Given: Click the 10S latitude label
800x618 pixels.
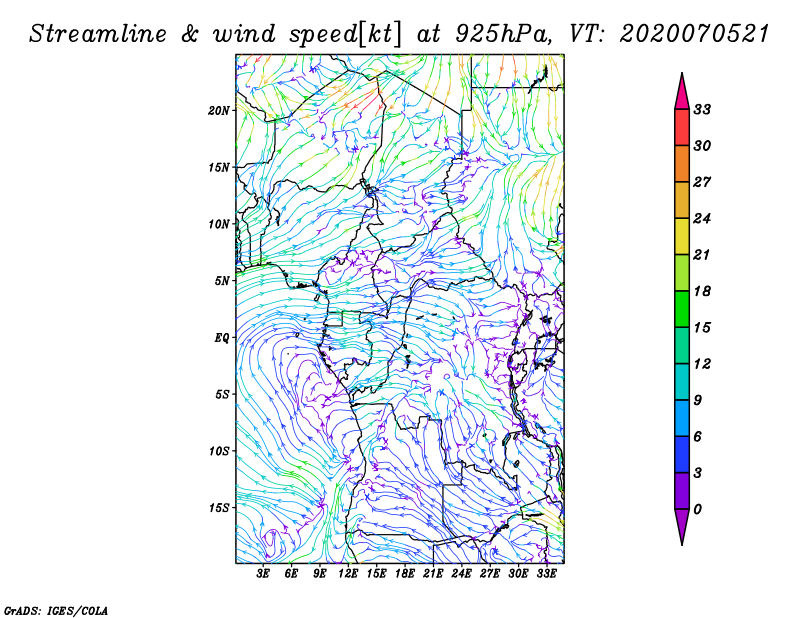Looking at the screenshot, I should click(x=219, y=451).
